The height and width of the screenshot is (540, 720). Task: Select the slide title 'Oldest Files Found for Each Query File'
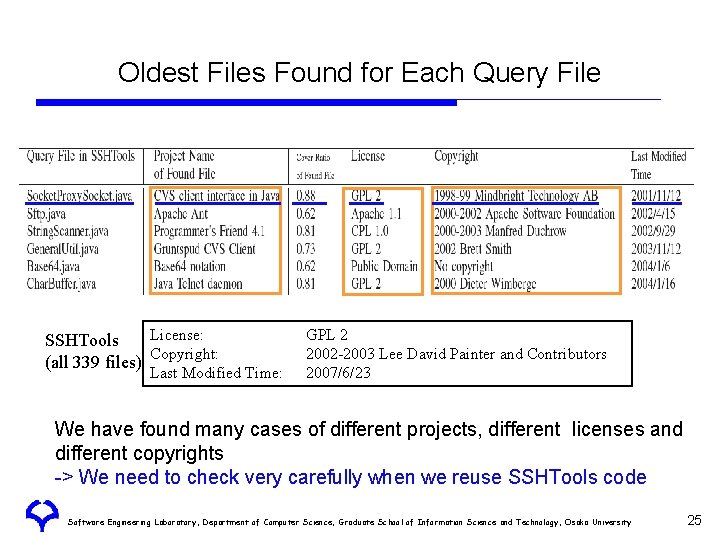tap(359, 73)
